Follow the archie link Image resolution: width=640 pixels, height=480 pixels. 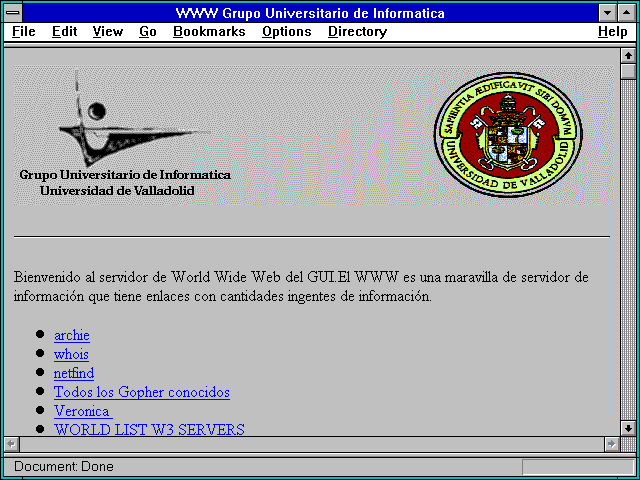coord(72,335)
